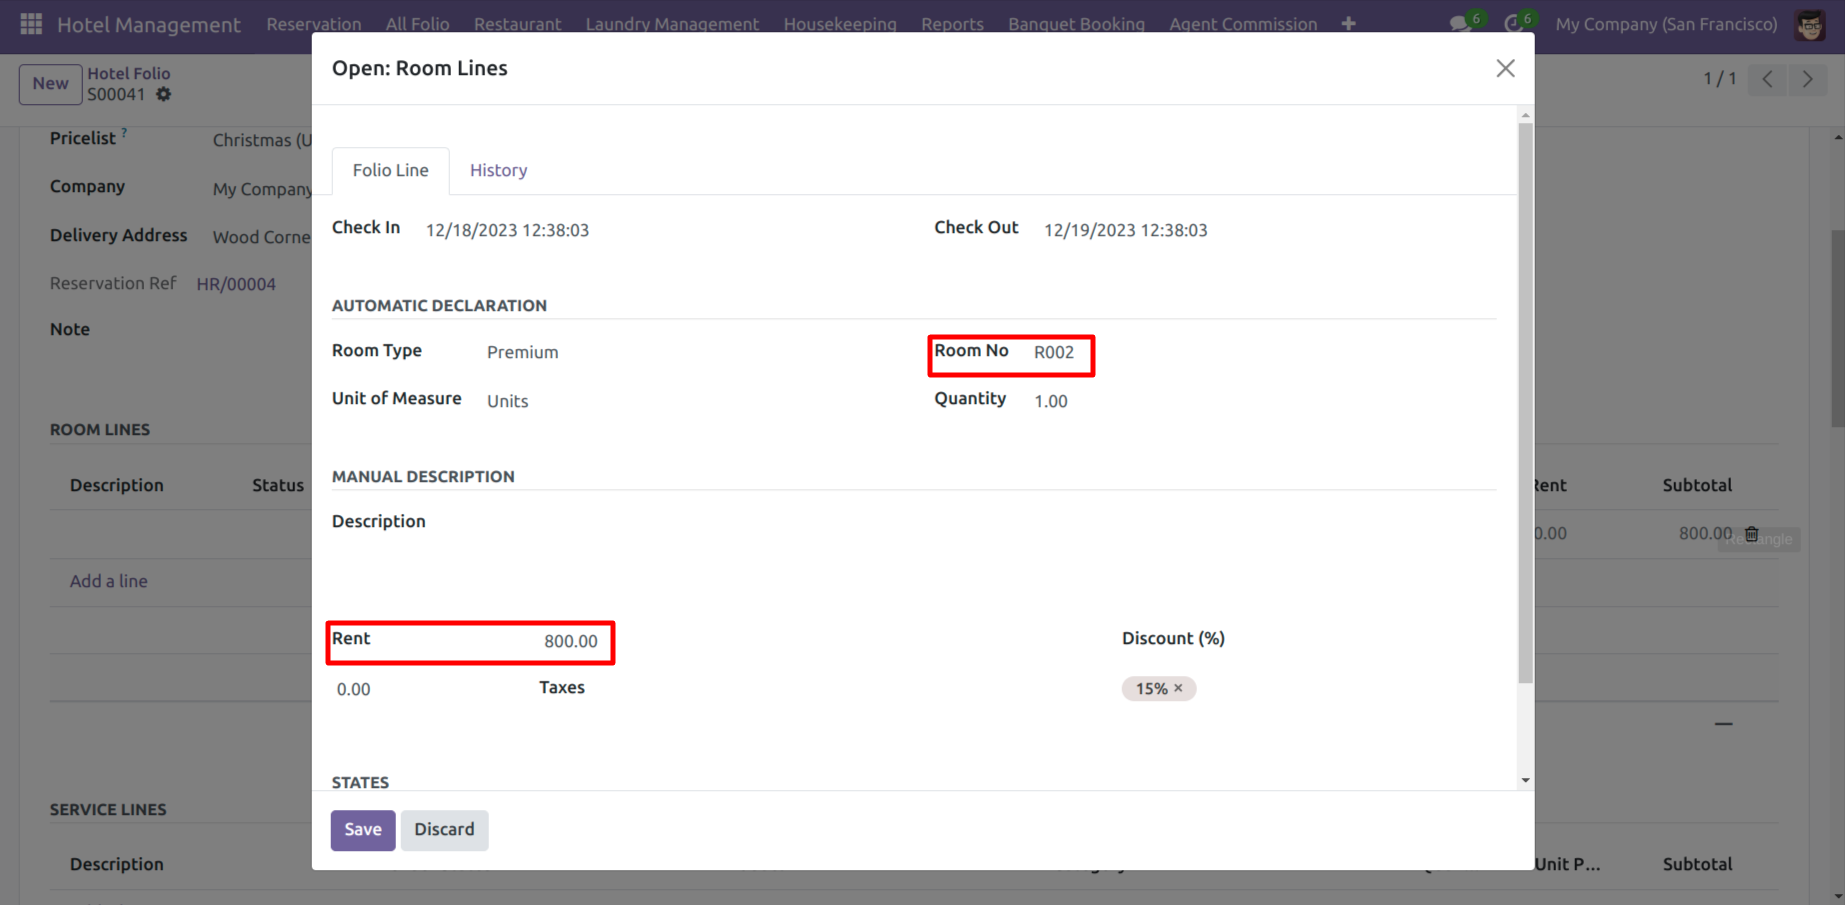The width and height of the screenshot is (1845, 905).
Task: Go to the next record arrow
Action: click(x=1807, y=79)
